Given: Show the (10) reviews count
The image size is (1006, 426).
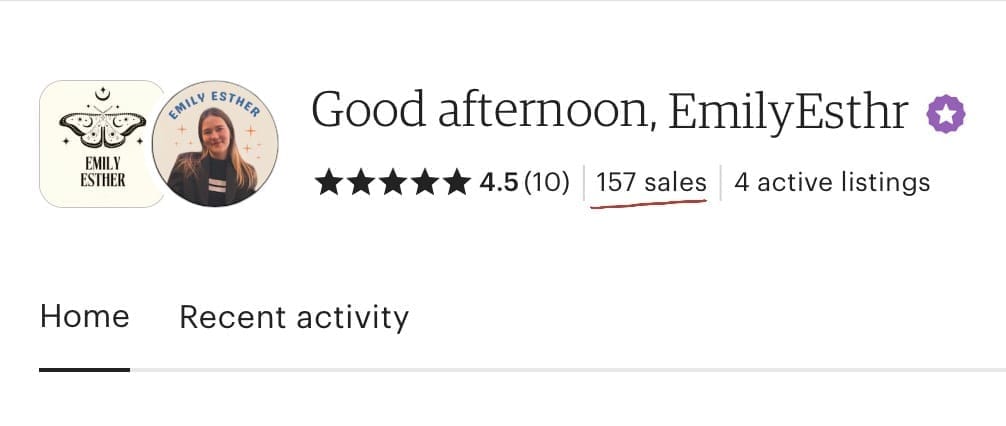Looking at the screenshot, I should pyautogui.click(x=546, y=182).
